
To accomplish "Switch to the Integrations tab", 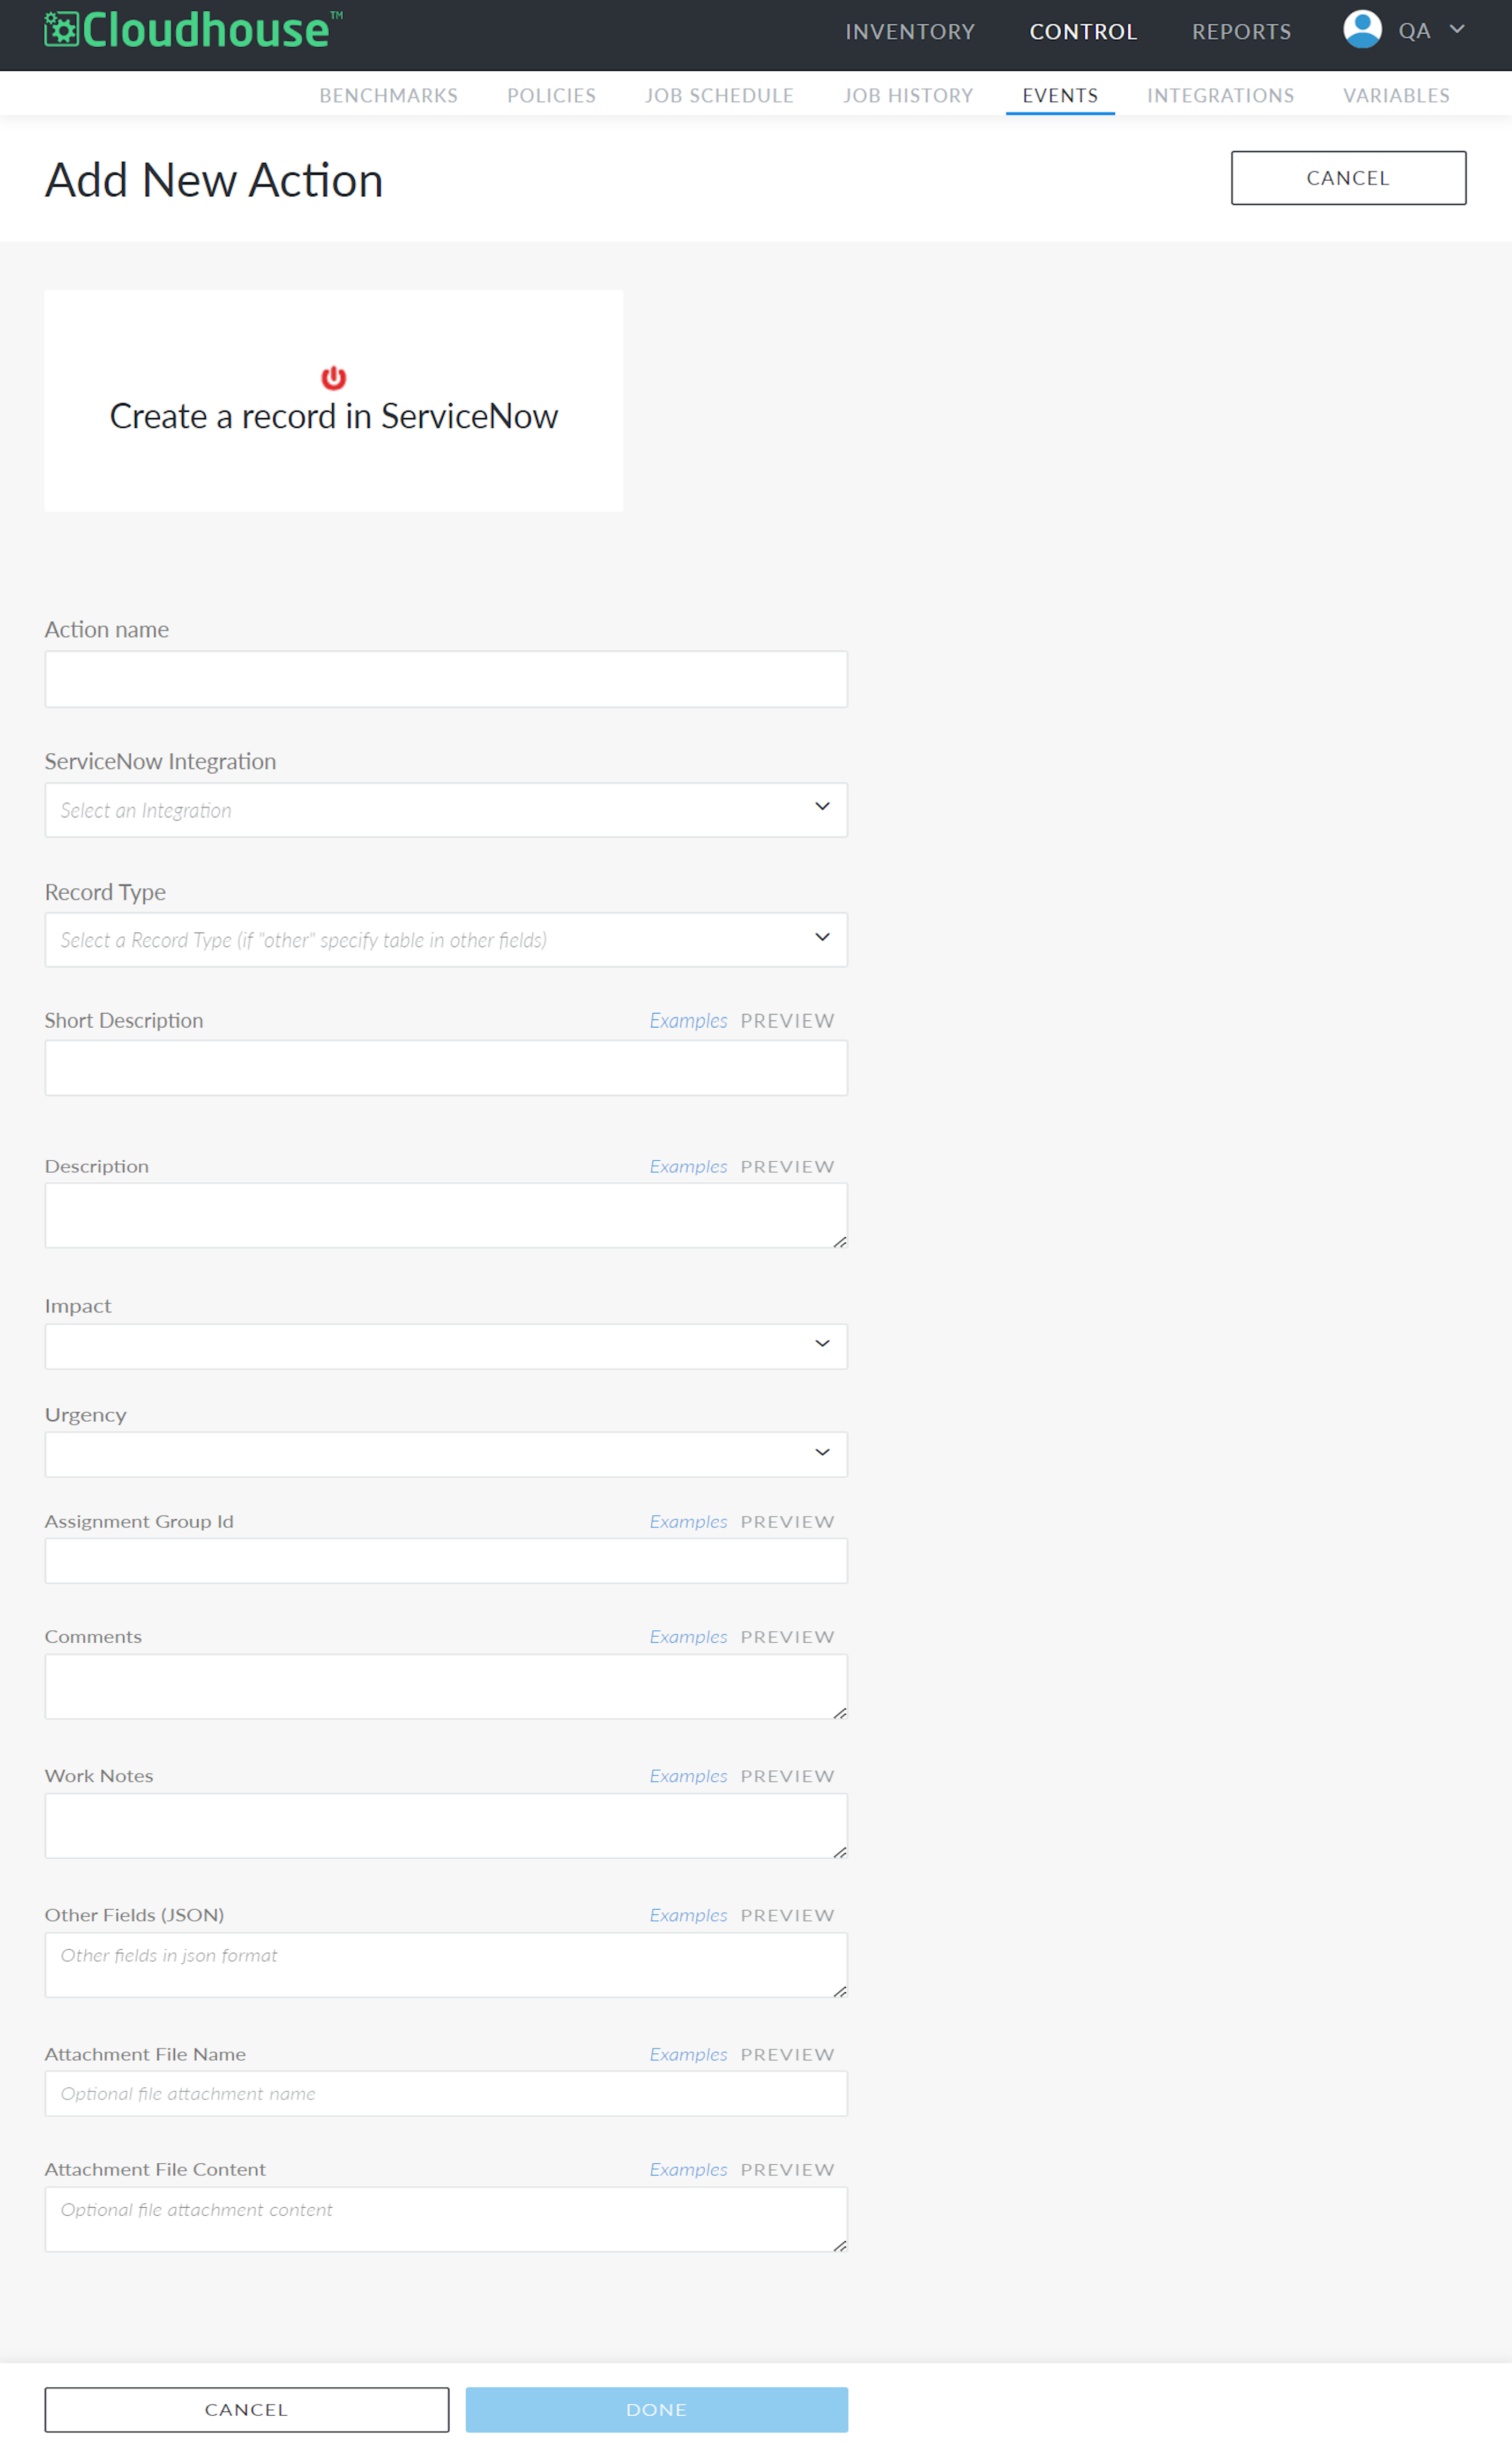I will (x=1220, y=95).
